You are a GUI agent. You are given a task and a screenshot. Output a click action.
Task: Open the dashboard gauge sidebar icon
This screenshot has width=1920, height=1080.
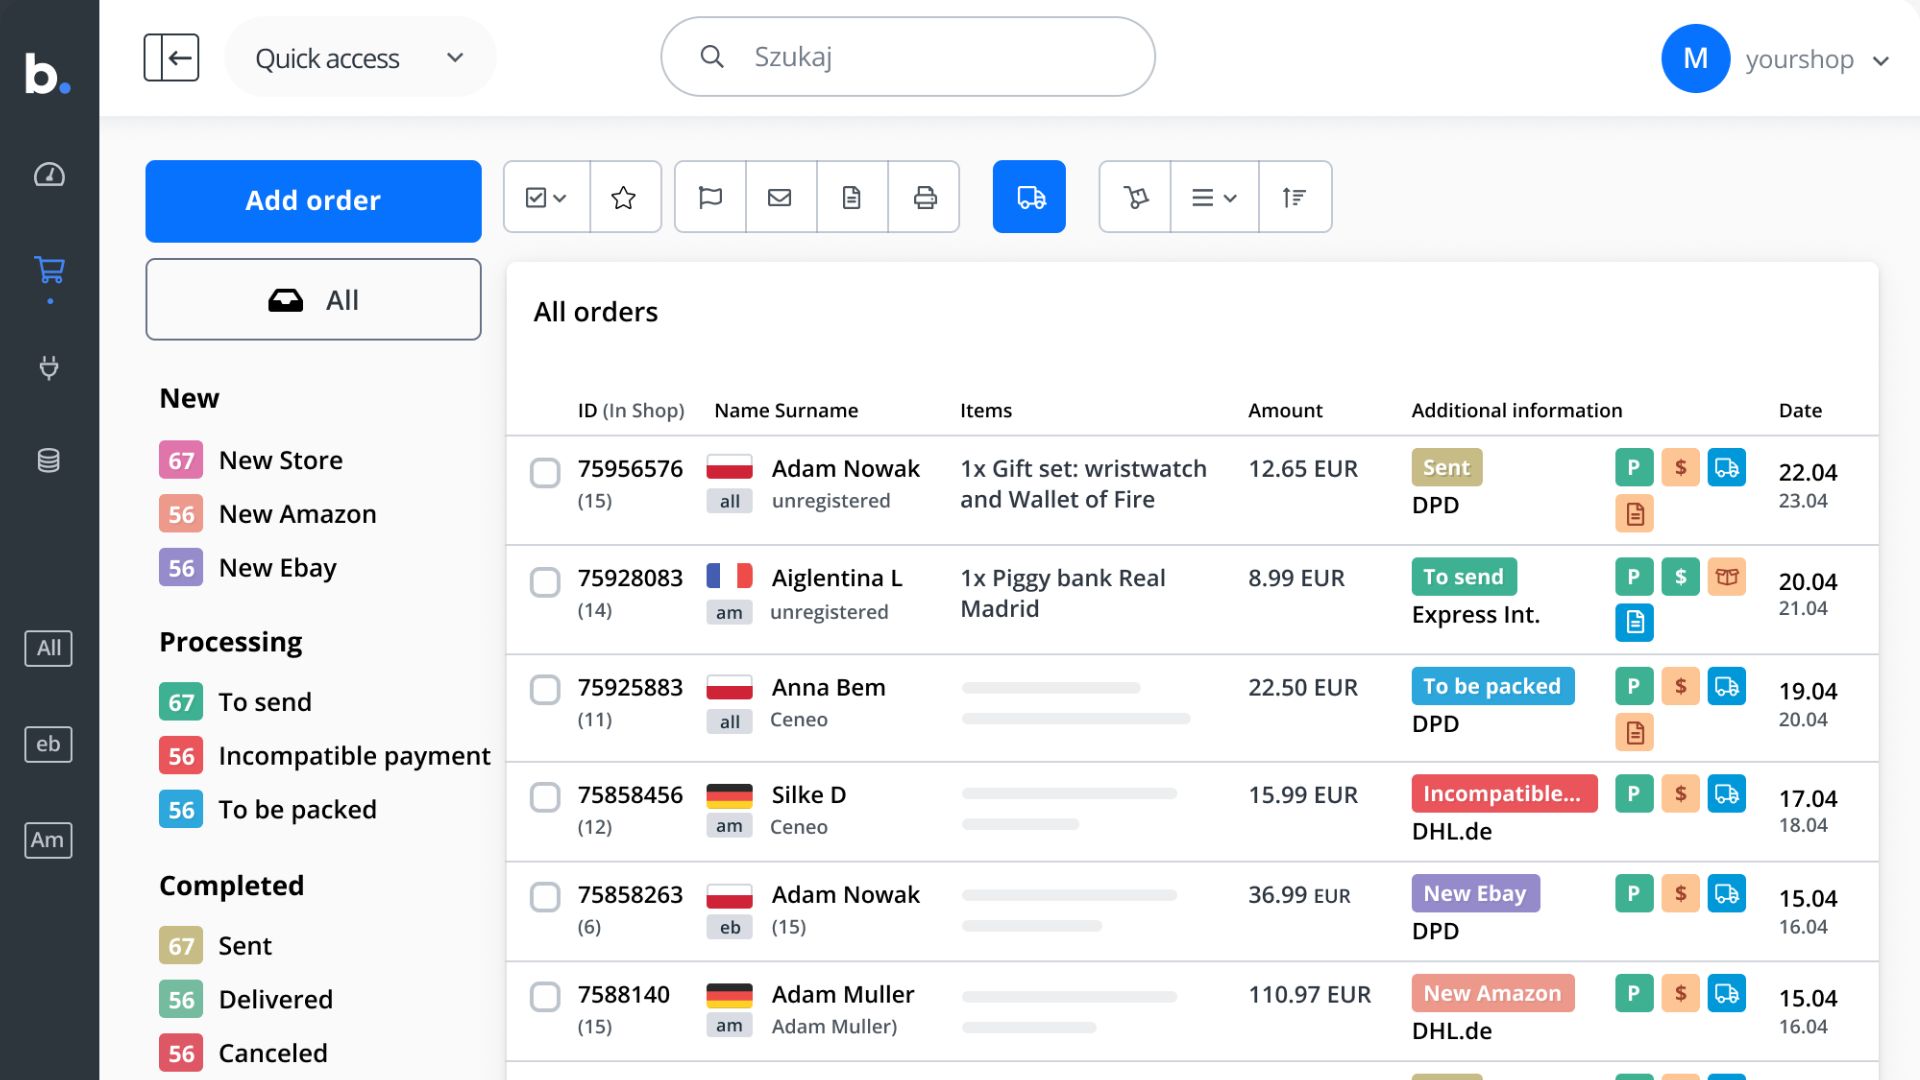tap(49, 175)
